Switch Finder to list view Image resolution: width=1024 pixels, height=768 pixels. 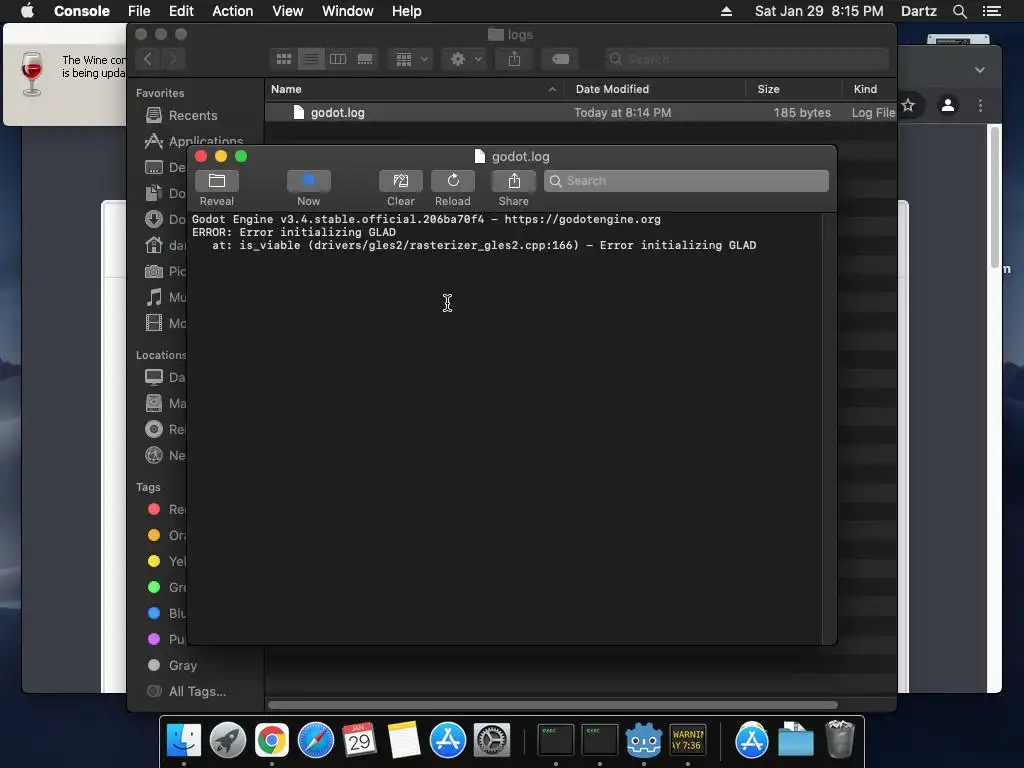click(311, 59)
